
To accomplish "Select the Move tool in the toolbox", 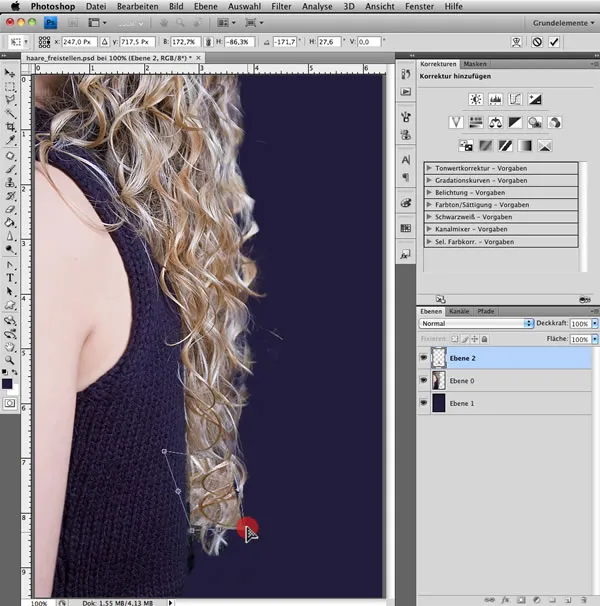I will pyautogui.click(x=11, y=74).
